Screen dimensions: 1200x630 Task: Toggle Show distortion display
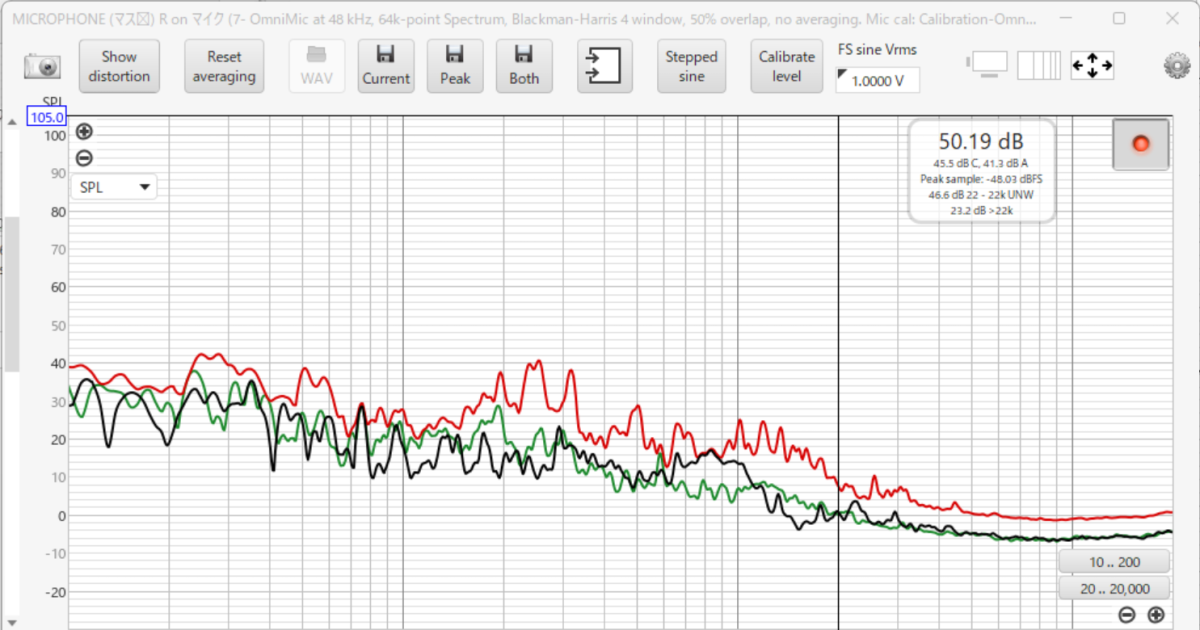(x=119, y=67)
